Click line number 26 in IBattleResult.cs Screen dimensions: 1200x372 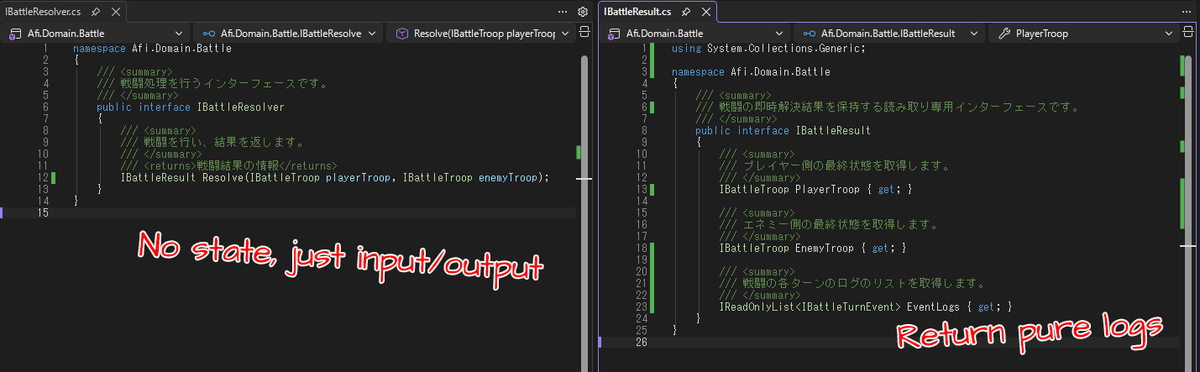click(642, 341)
